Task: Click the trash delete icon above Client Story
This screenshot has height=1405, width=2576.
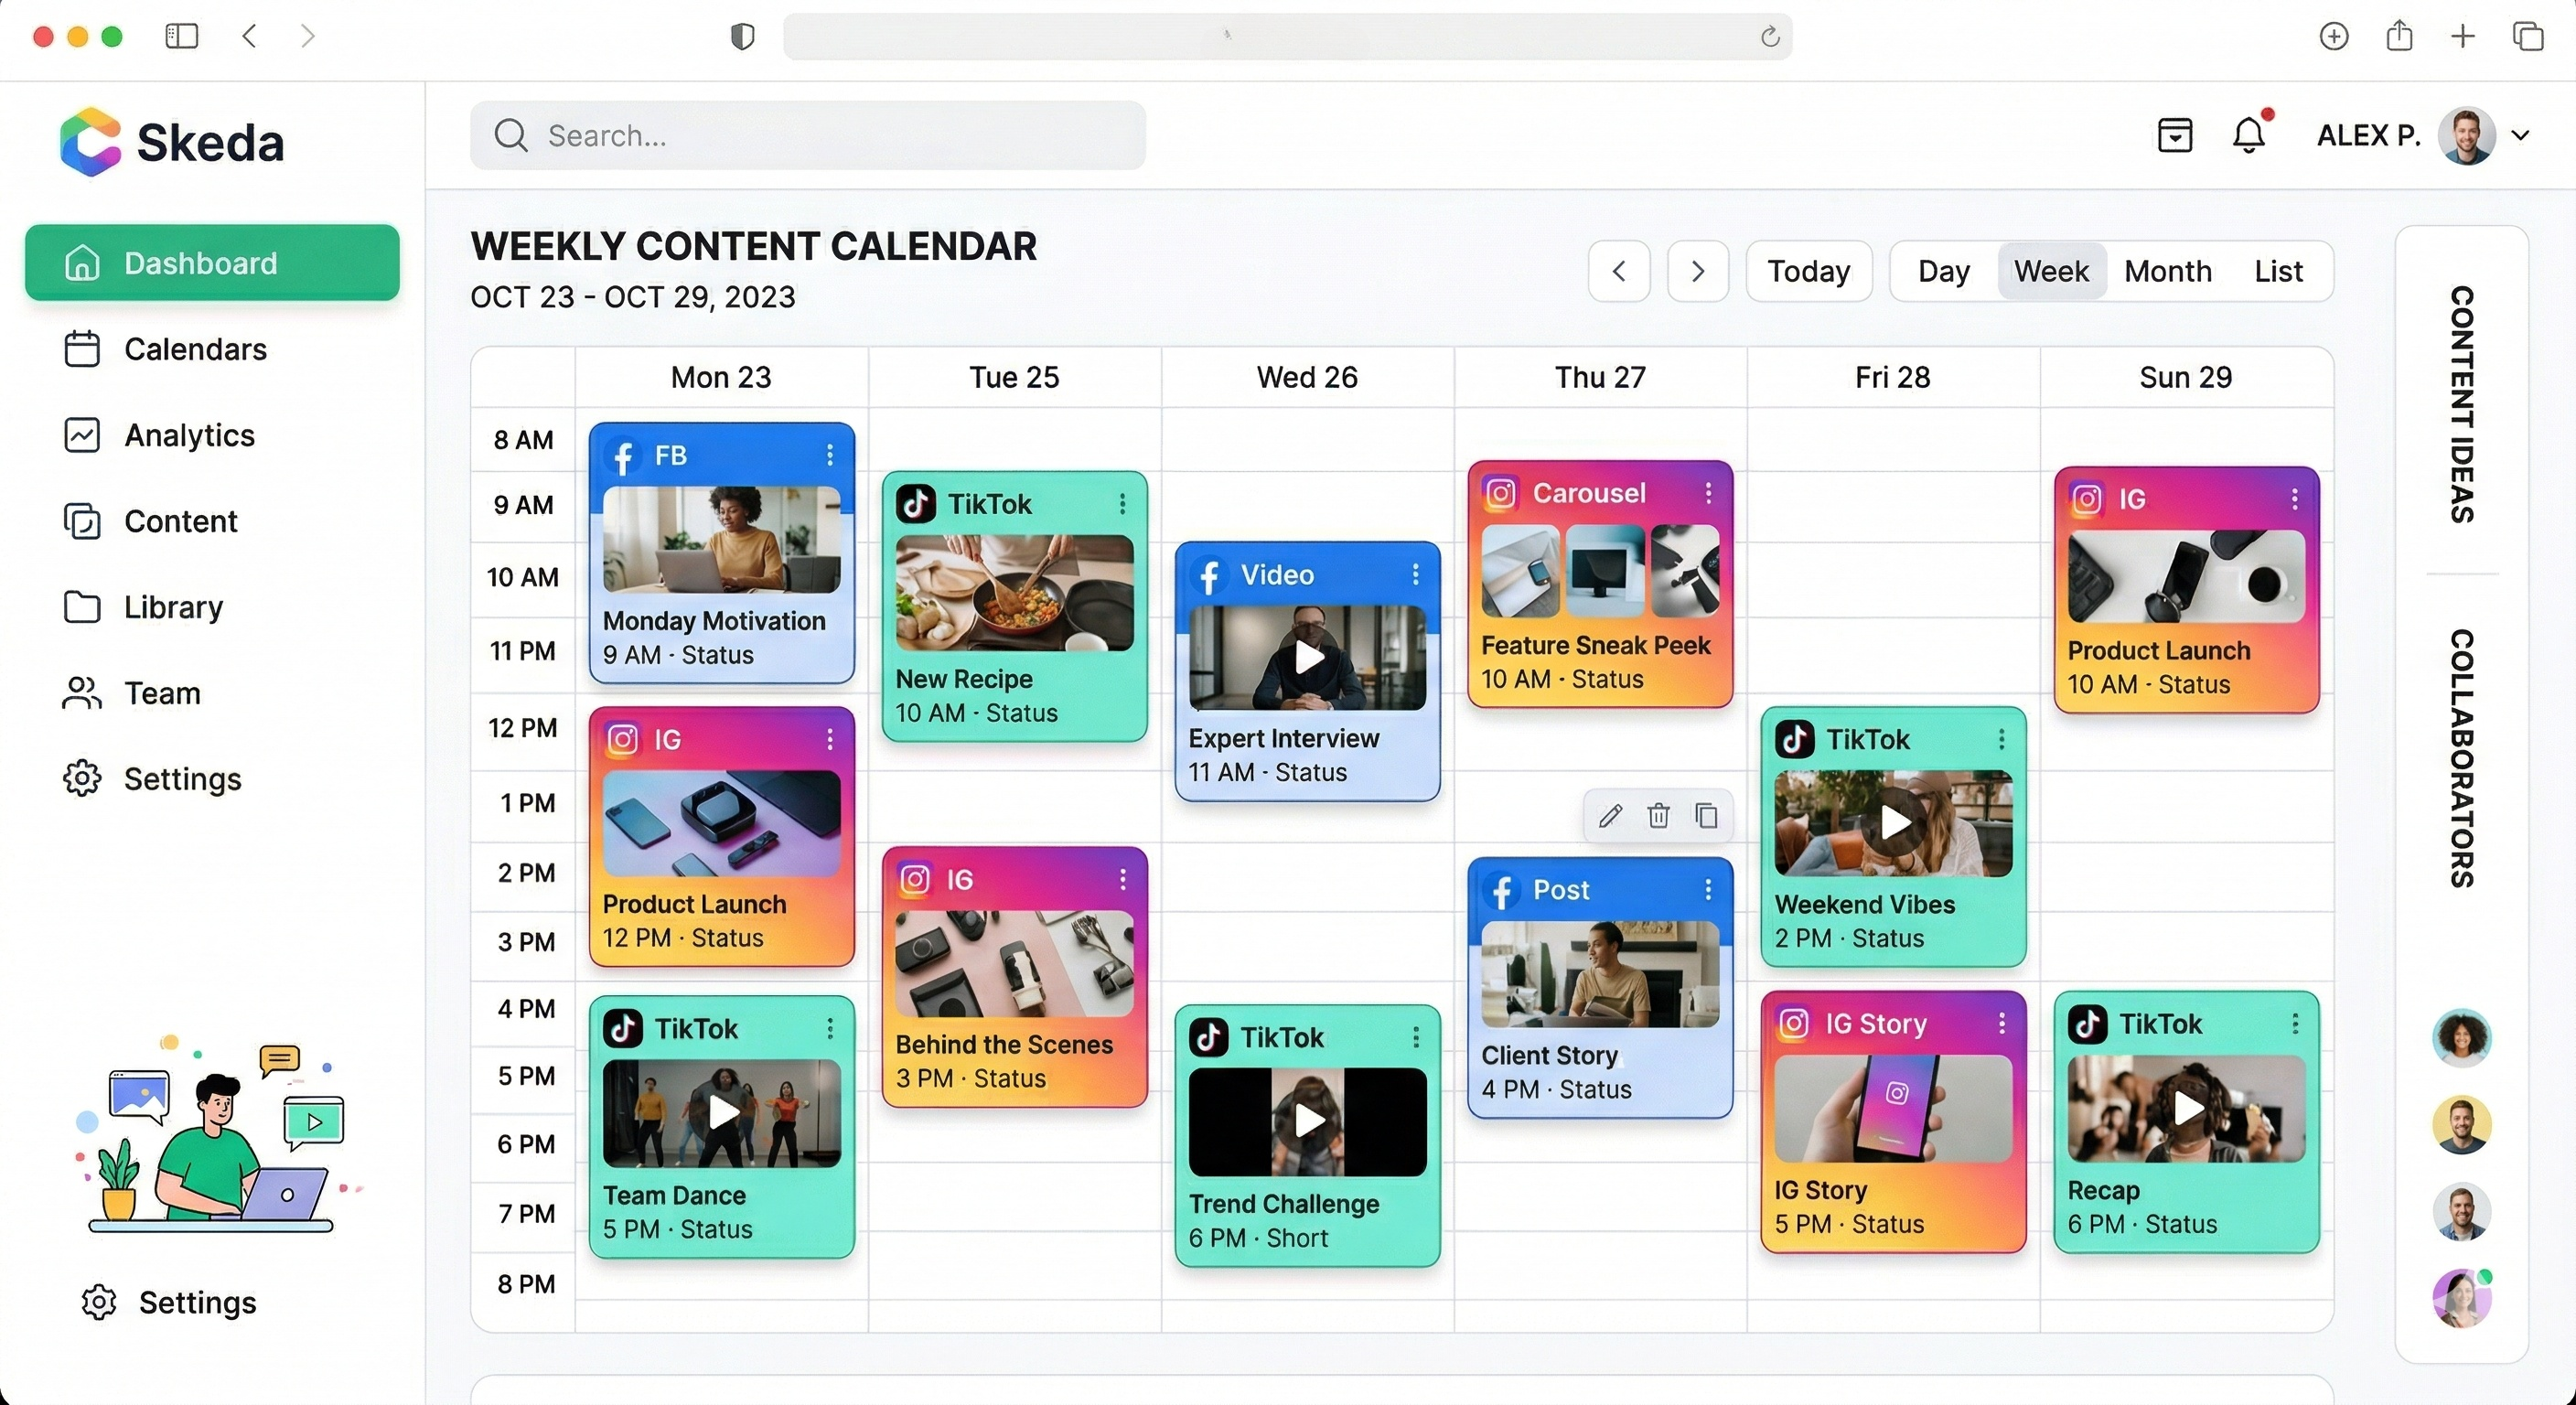Action: pyautogui.click(x=1658, y=816)
